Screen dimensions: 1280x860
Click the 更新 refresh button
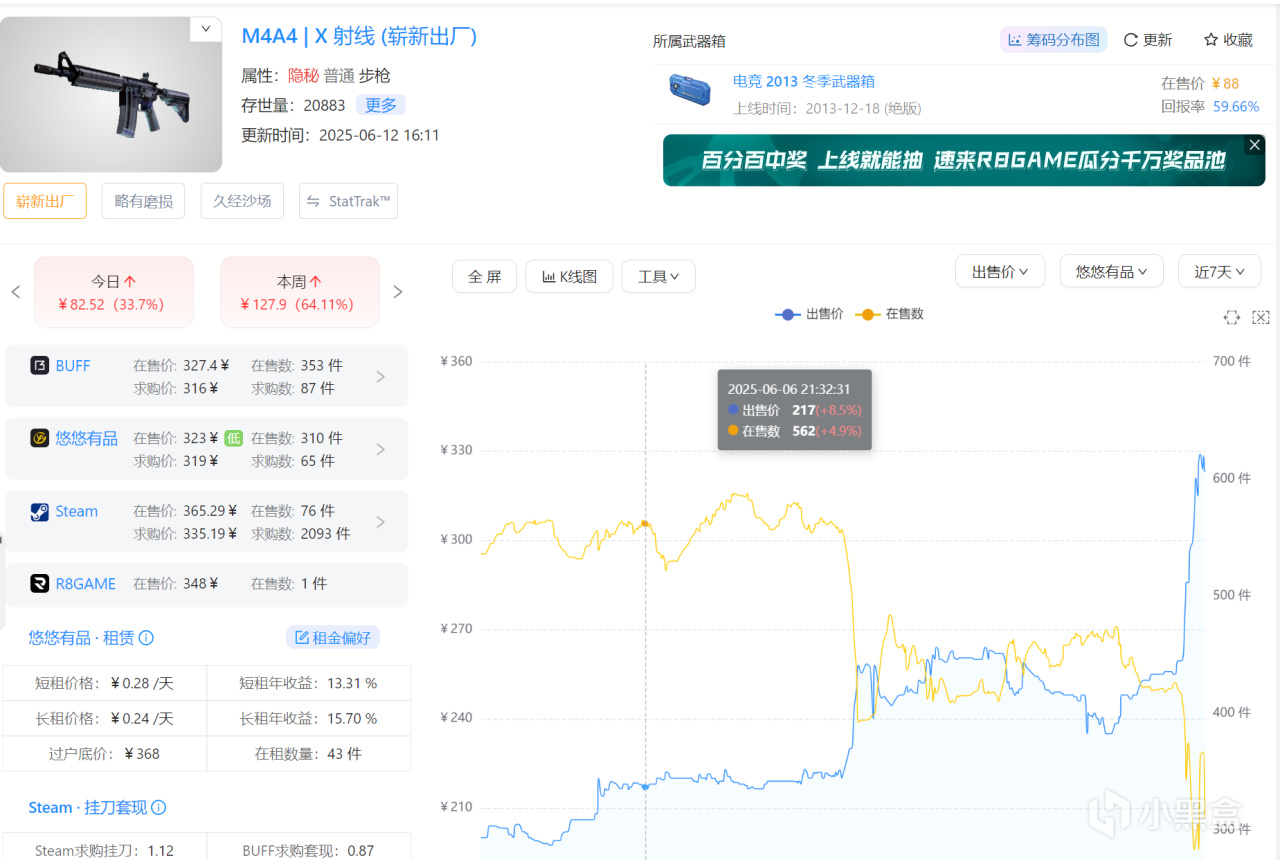(1147, 40)
